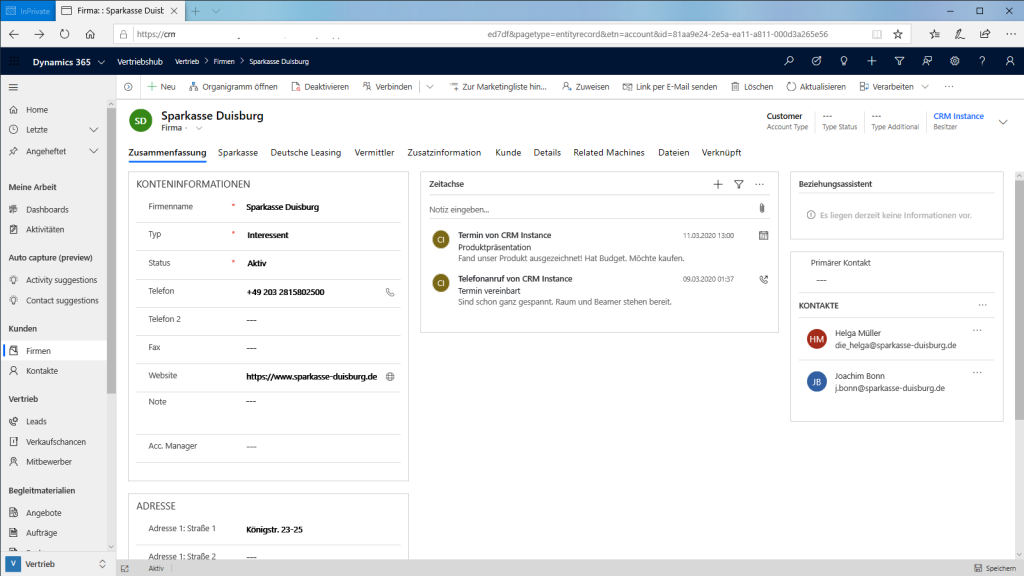Switch to the Related Machines tab
1024x576 pixels.
click(610, 152)
